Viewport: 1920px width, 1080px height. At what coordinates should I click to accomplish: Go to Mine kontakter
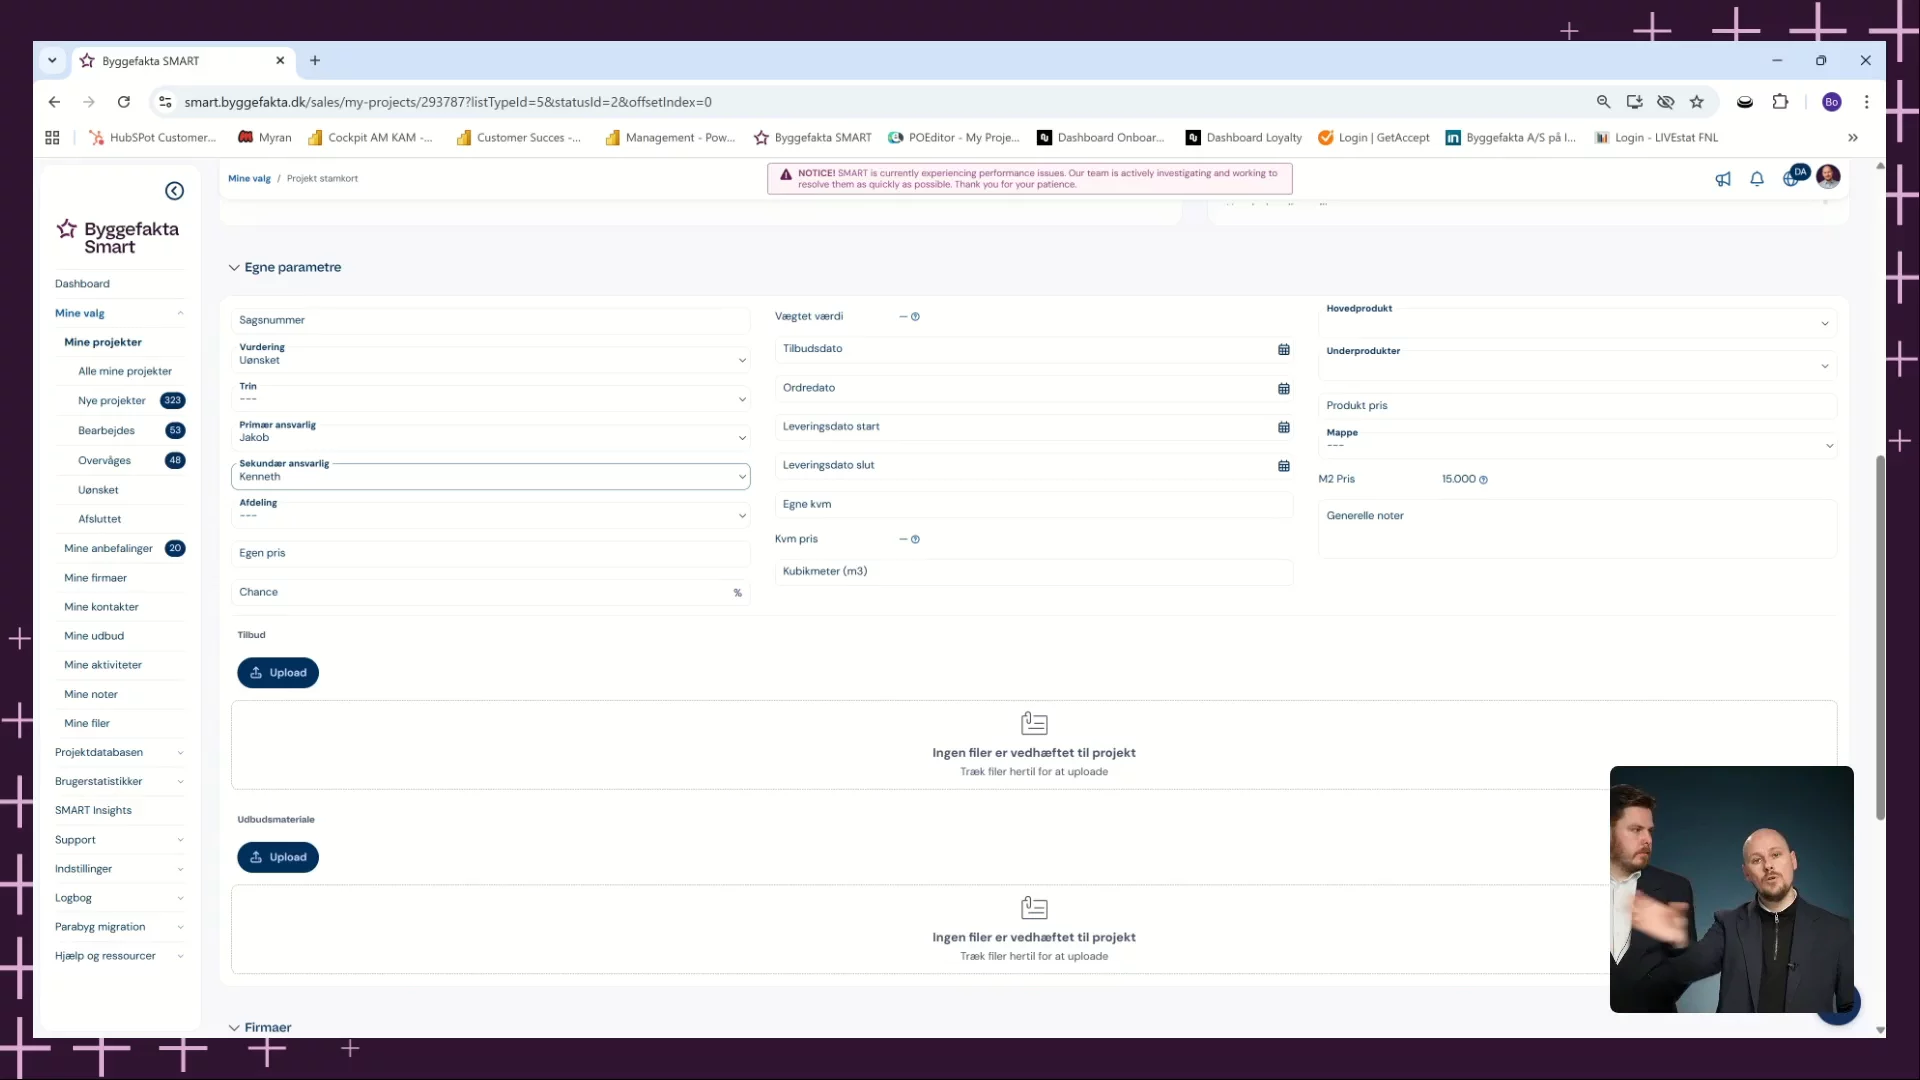point(101,607)
